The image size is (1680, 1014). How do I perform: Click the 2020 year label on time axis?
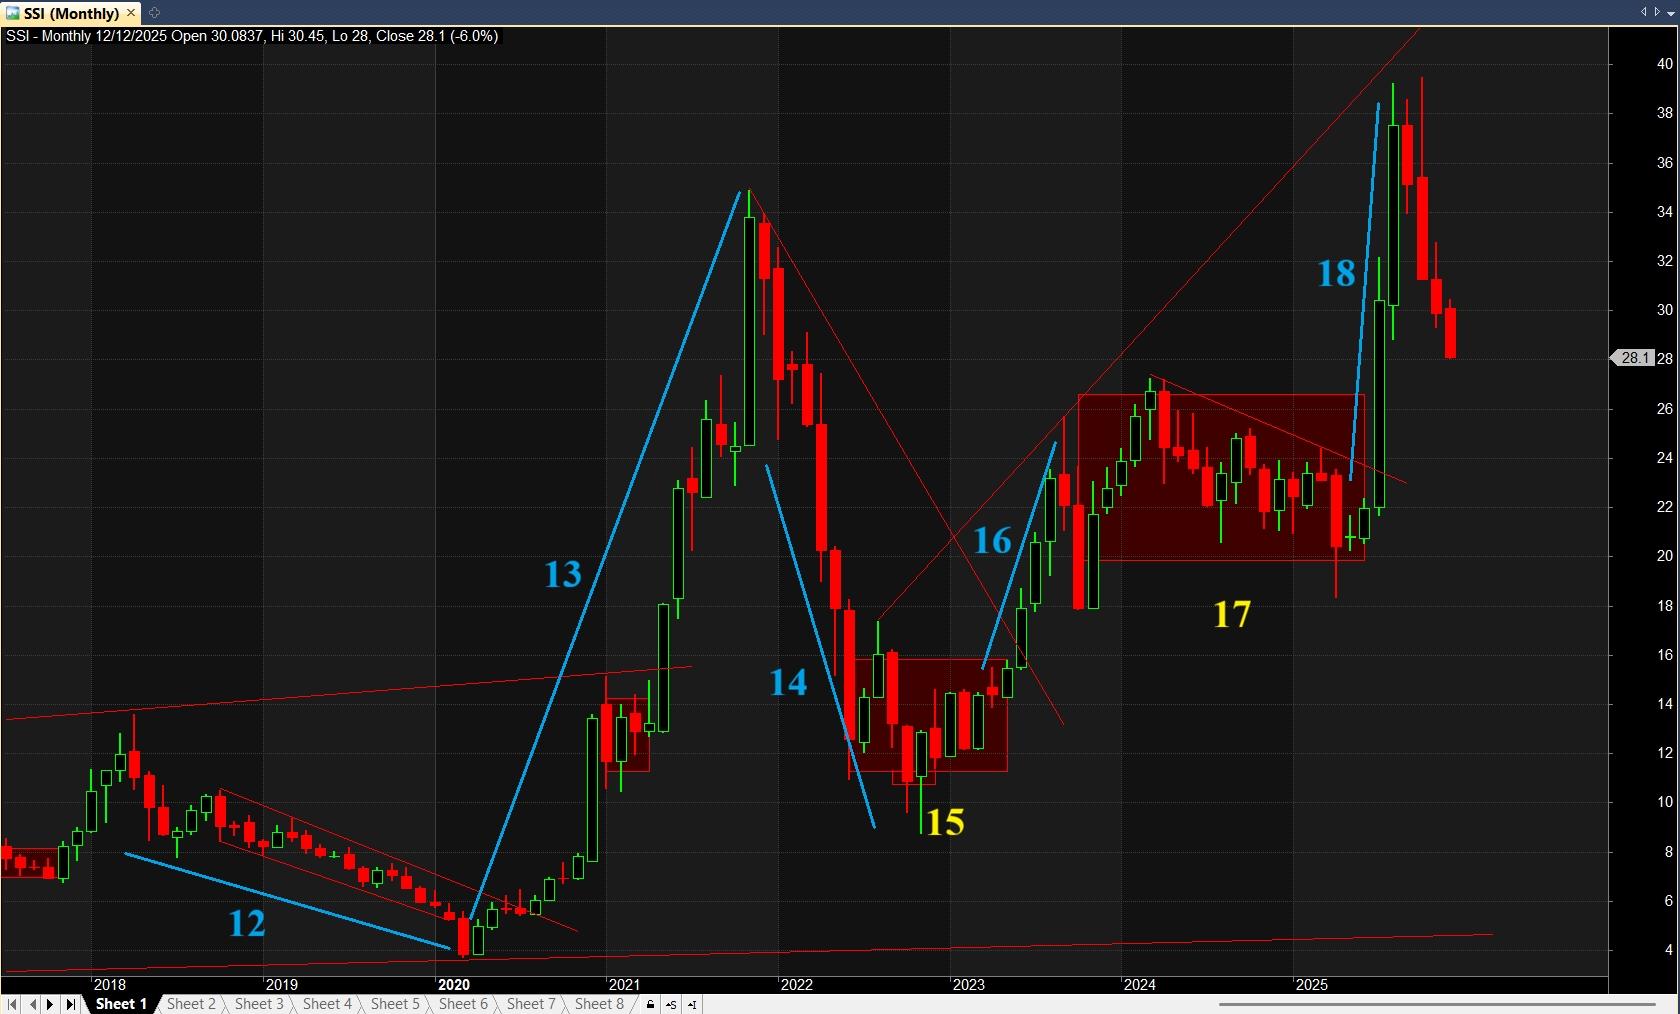click(x=453, y=985)
